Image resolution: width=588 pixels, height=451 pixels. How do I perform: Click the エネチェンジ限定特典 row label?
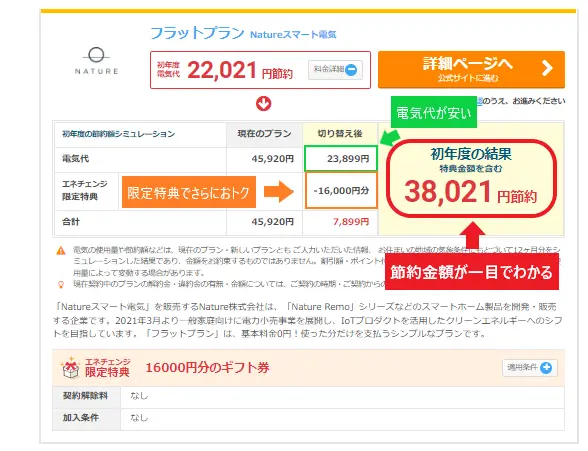[85, 190]
